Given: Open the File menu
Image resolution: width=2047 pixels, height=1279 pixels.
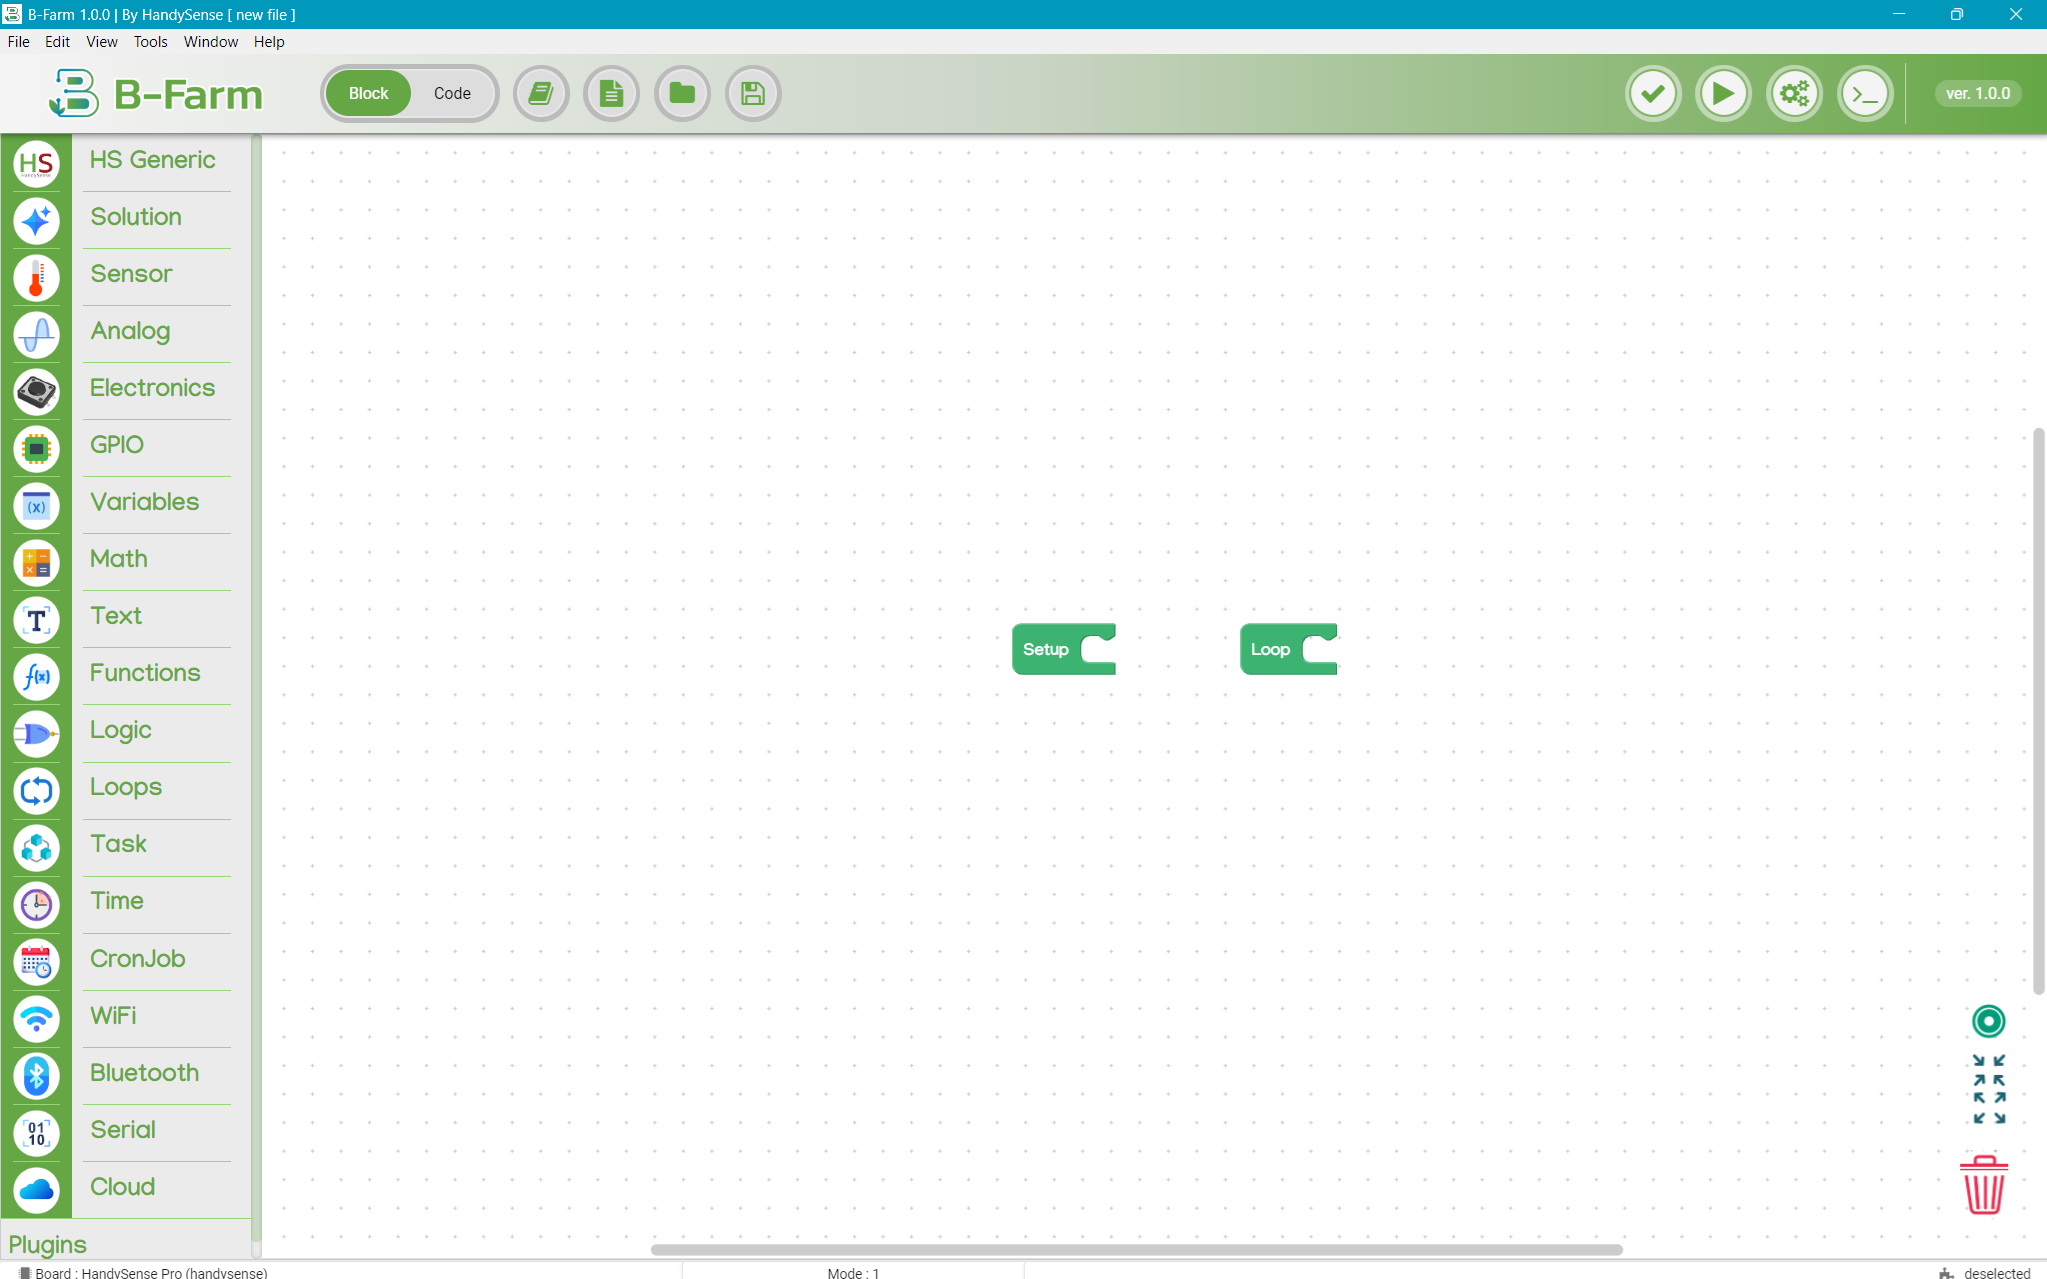Looking at the screenshot, I should tap(18, 42).
